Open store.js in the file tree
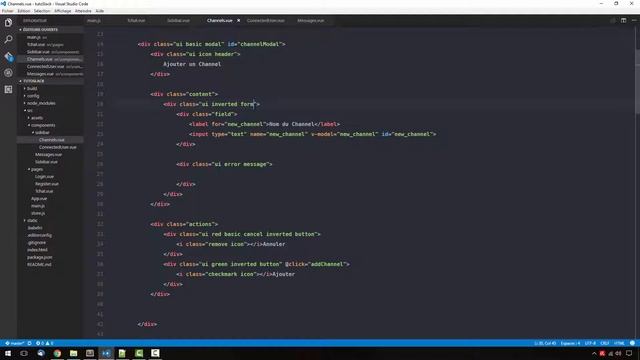 tap(38, 213)
